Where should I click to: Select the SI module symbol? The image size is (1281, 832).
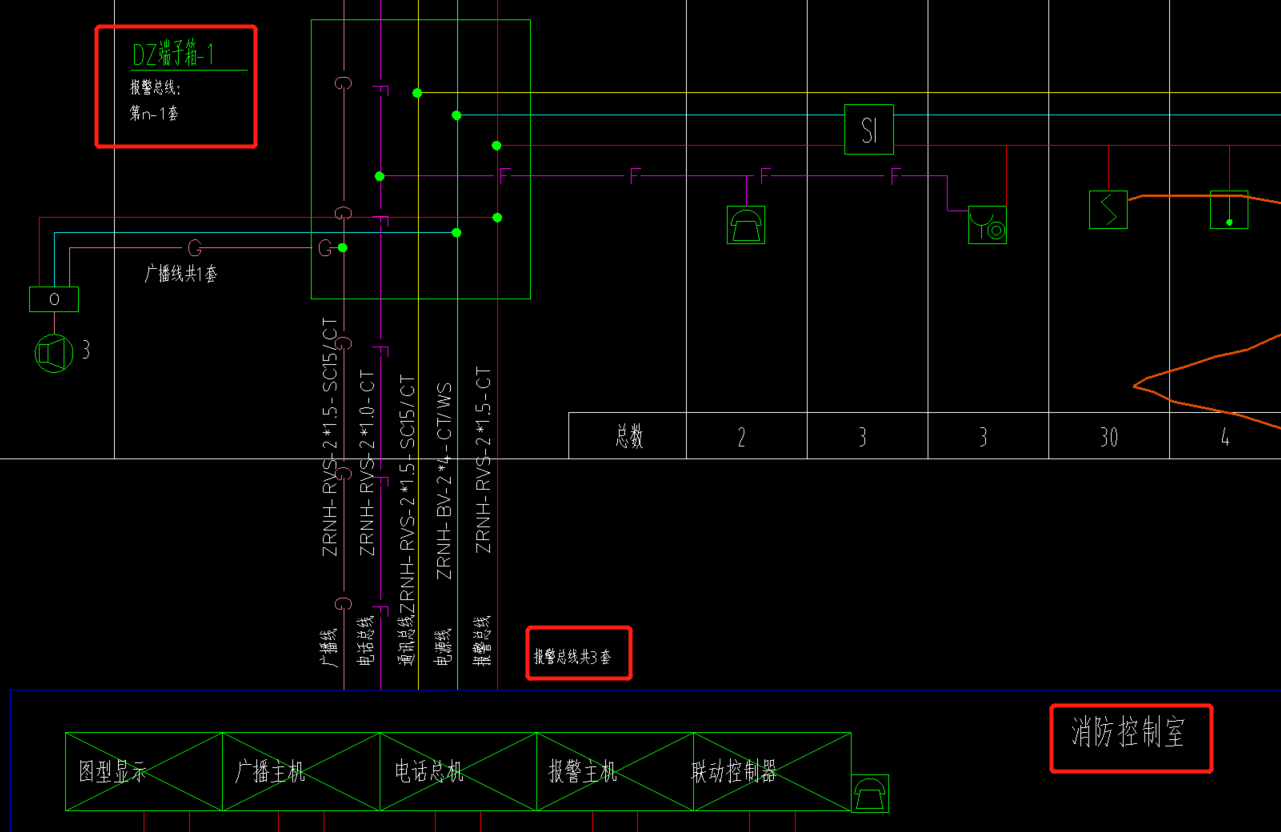[869, 129]
